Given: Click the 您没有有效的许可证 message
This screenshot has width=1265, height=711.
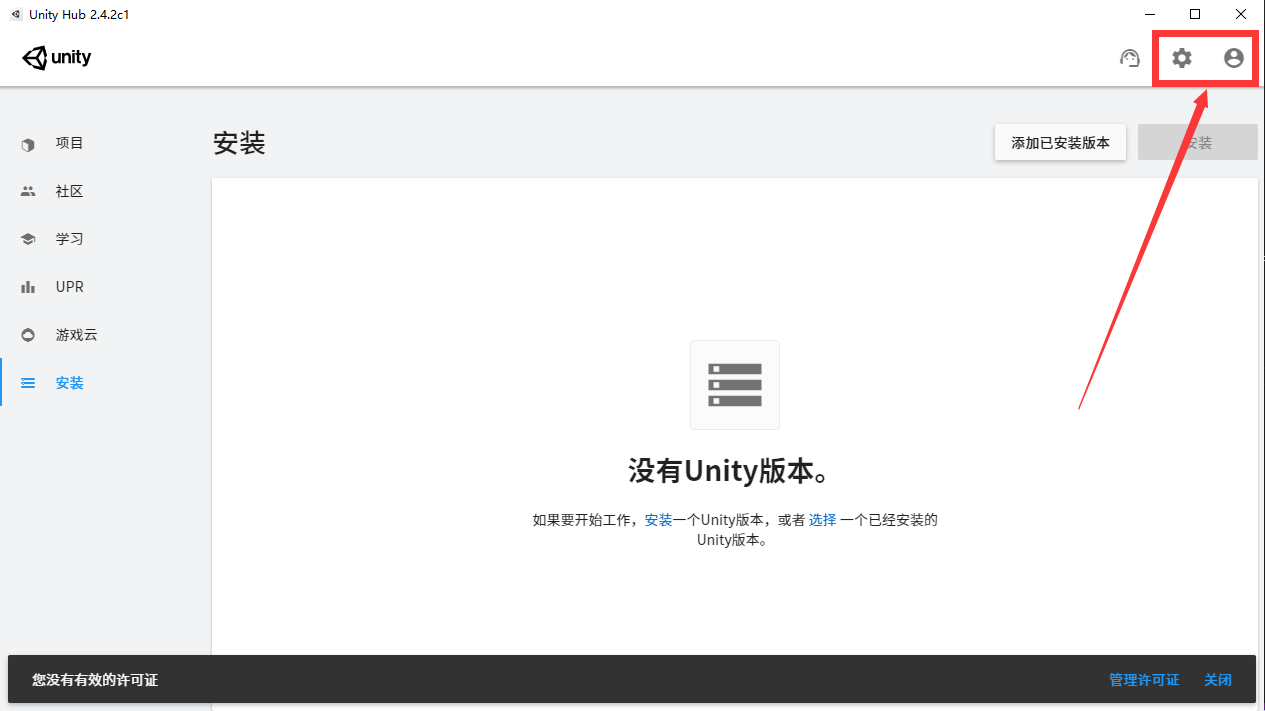Looking at the screenshot, I should [95, 680].
